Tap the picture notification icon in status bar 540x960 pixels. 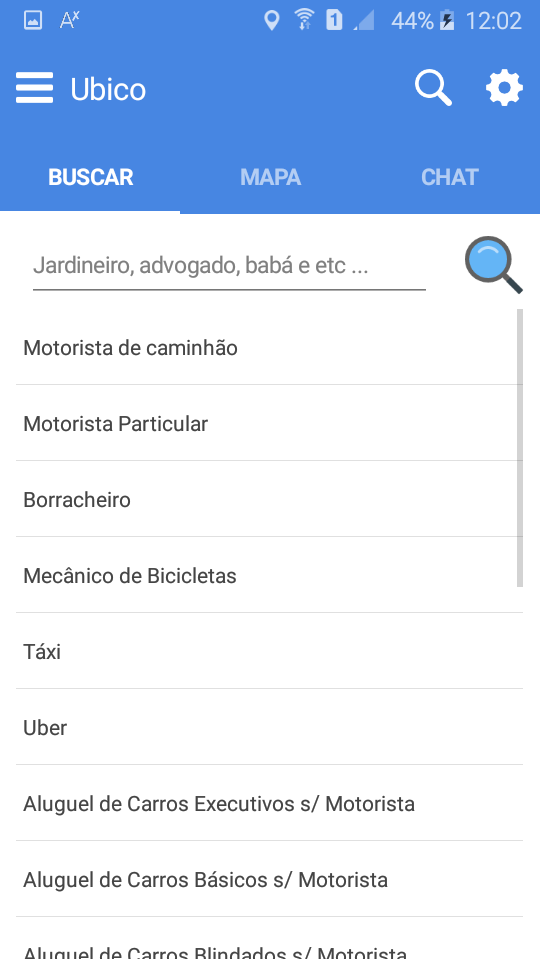click(x=32, y=21)
